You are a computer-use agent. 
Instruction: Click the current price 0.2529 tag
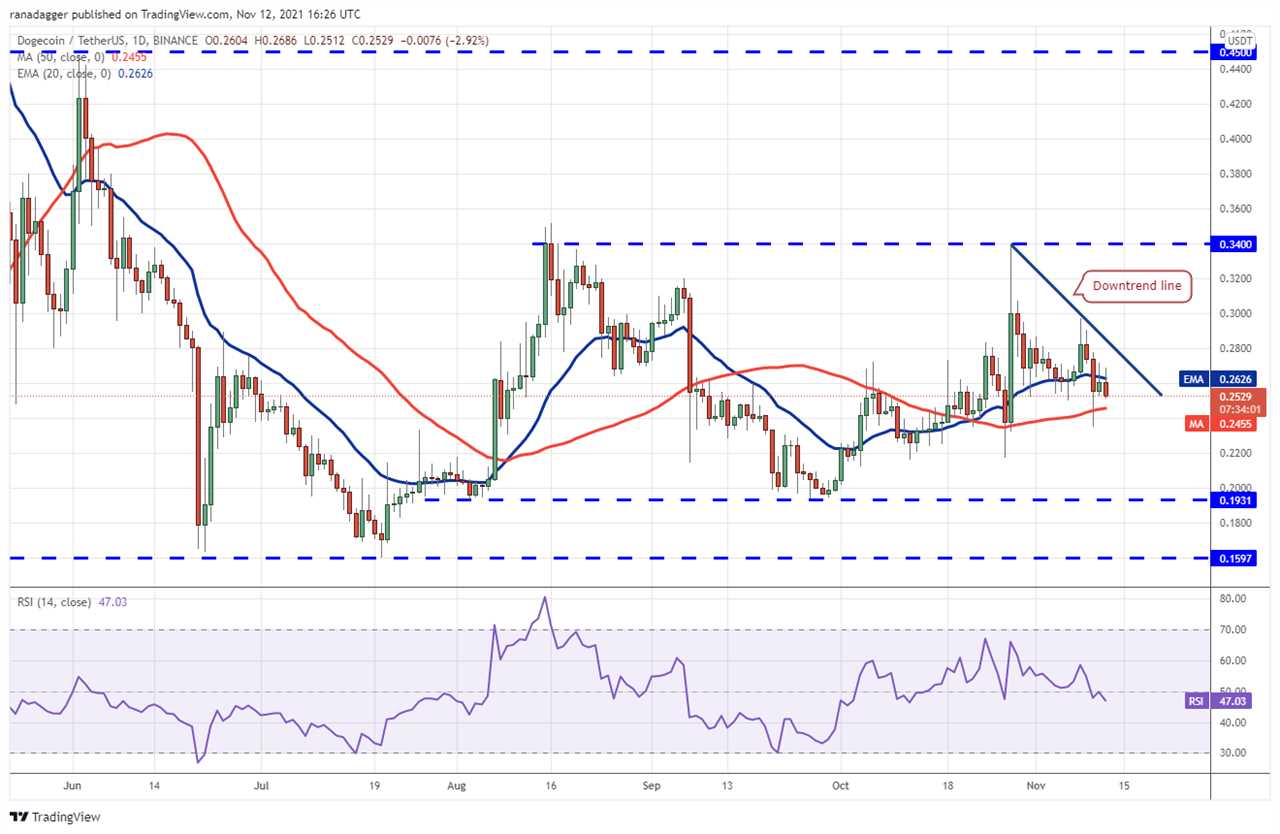click(x=1240, y=402)
